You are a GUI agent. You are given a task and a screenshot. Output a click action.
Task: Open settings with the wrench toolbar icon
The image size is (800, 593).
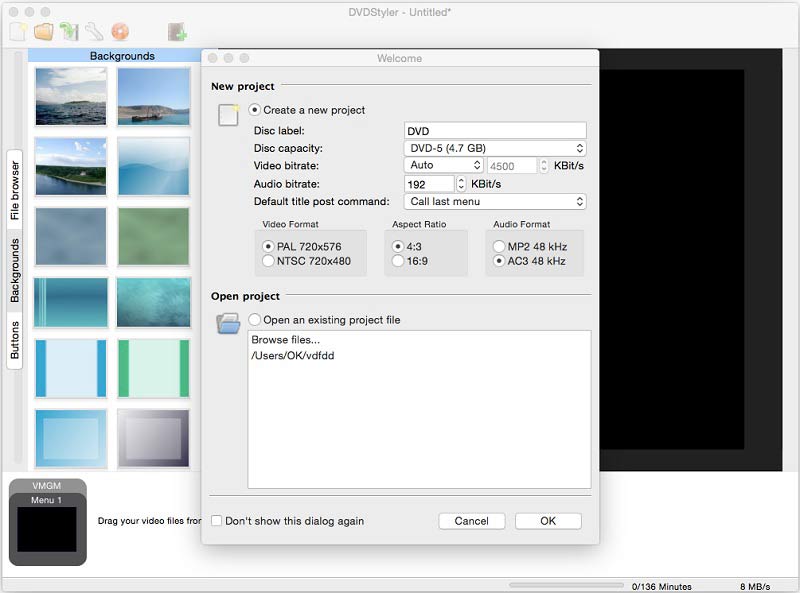[93, 31]
